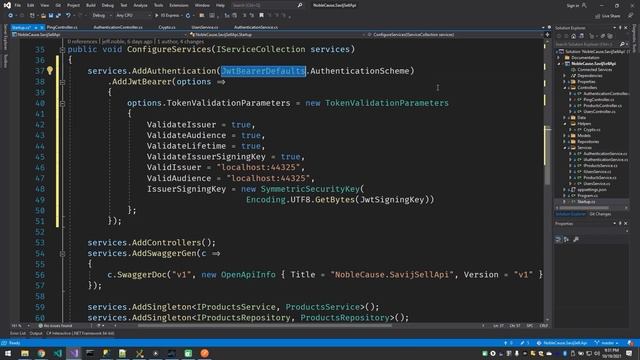Switch to the PingController.cs tab
The image size is (640, 360).
(x=62, y=27)
